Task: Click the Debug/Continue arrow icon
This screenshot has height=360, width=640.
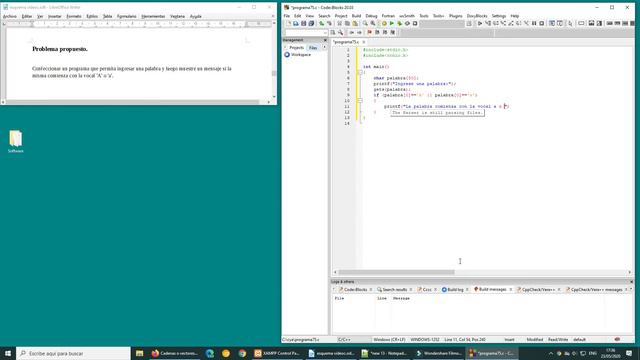Action: tap(480, 24)
